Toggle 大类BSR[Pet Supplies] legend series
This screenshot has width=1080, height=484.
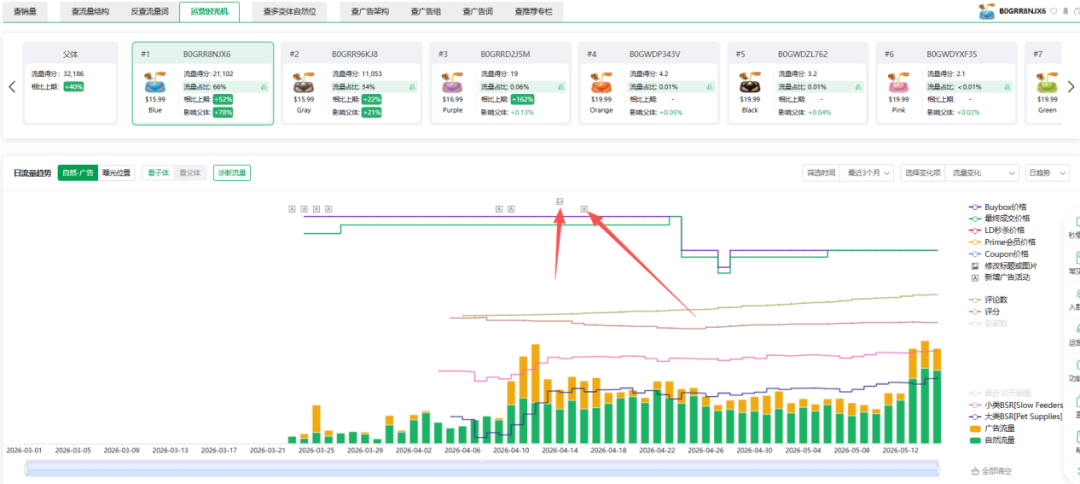[x=1016, y=417]
